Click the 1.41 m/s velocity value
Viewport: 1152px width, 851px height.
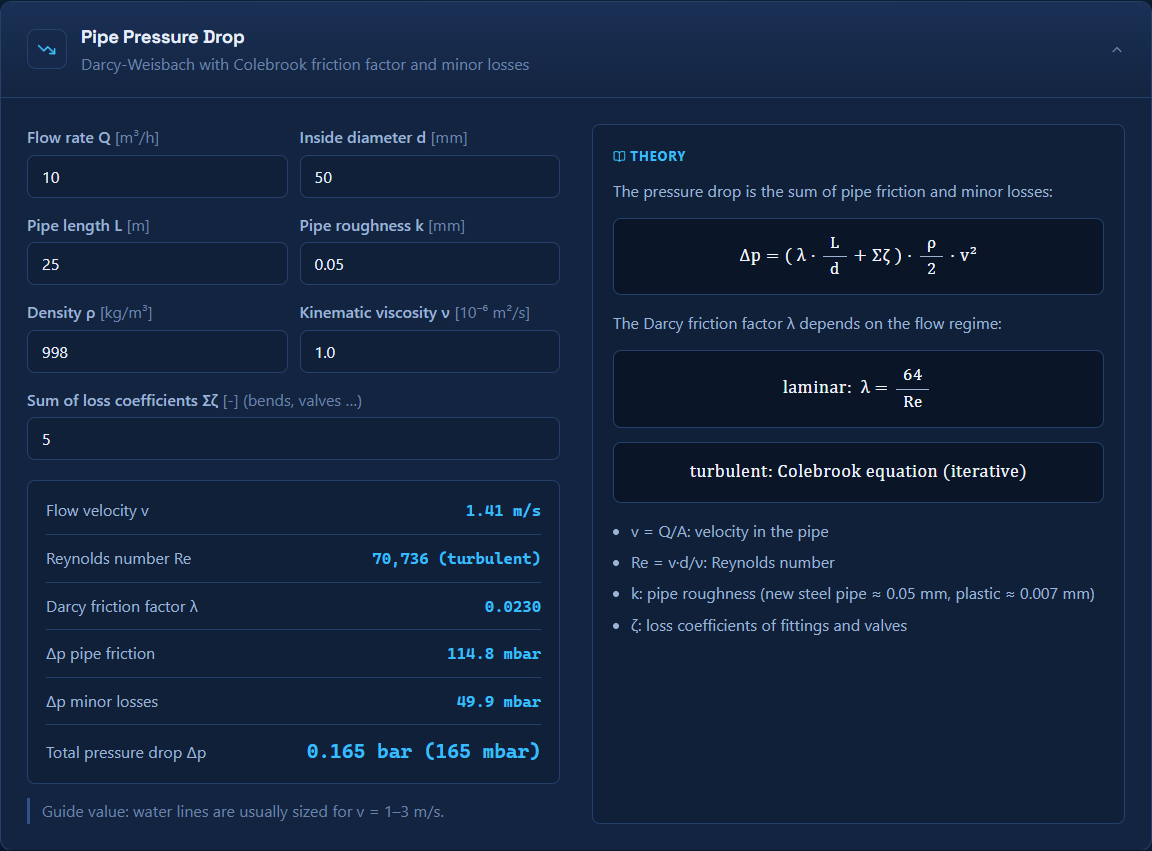[x=503, y=511]
